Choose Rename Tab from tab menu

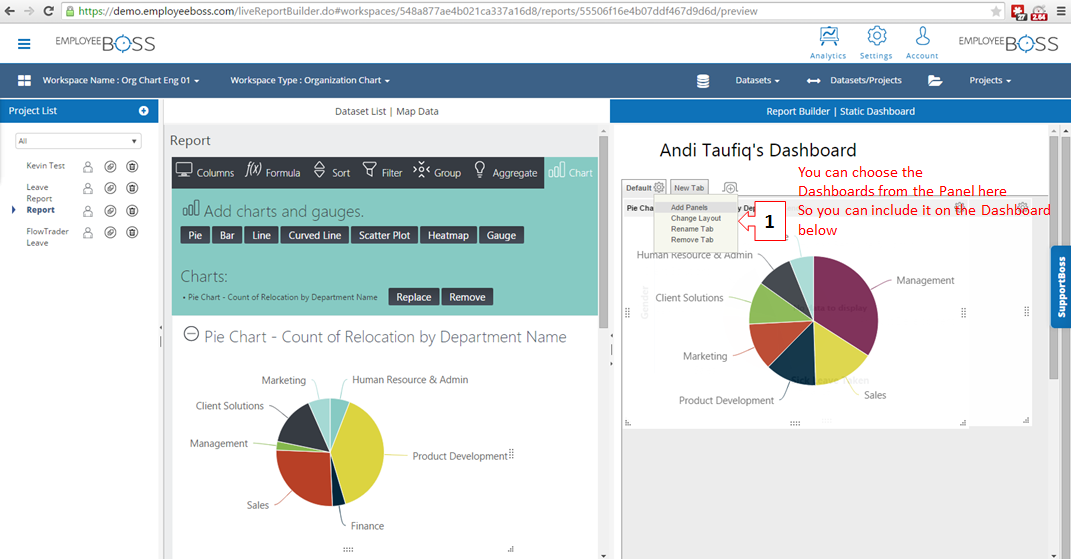pyautogui.click(x=692, y=229)
